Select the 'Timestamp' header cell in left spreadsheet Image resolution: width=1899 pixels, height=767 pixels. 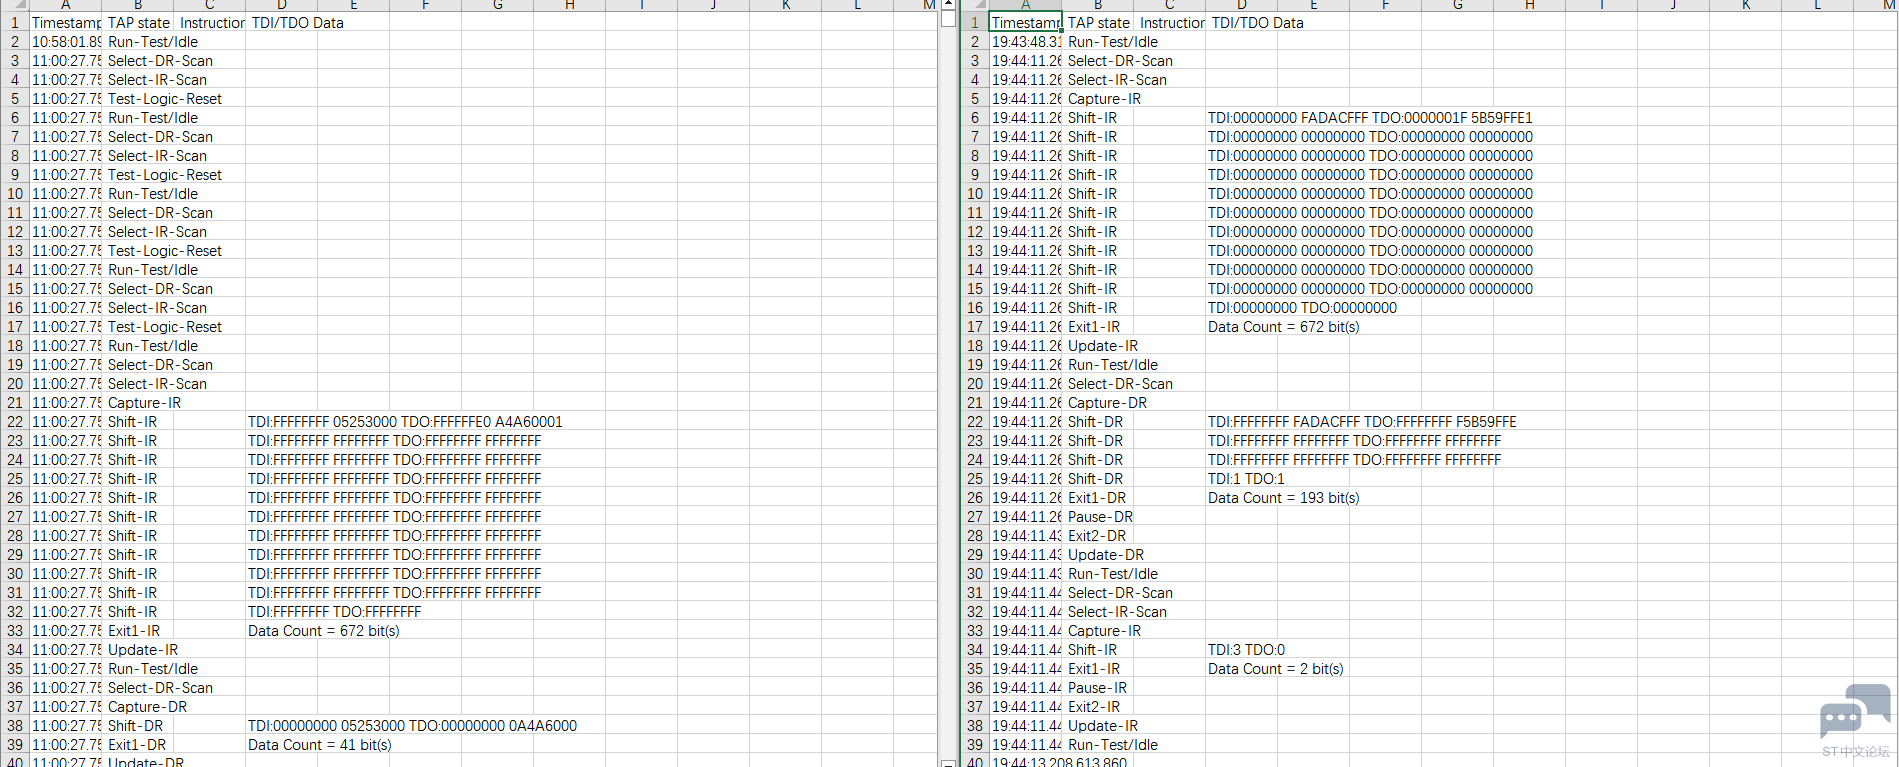coord(66,22)
